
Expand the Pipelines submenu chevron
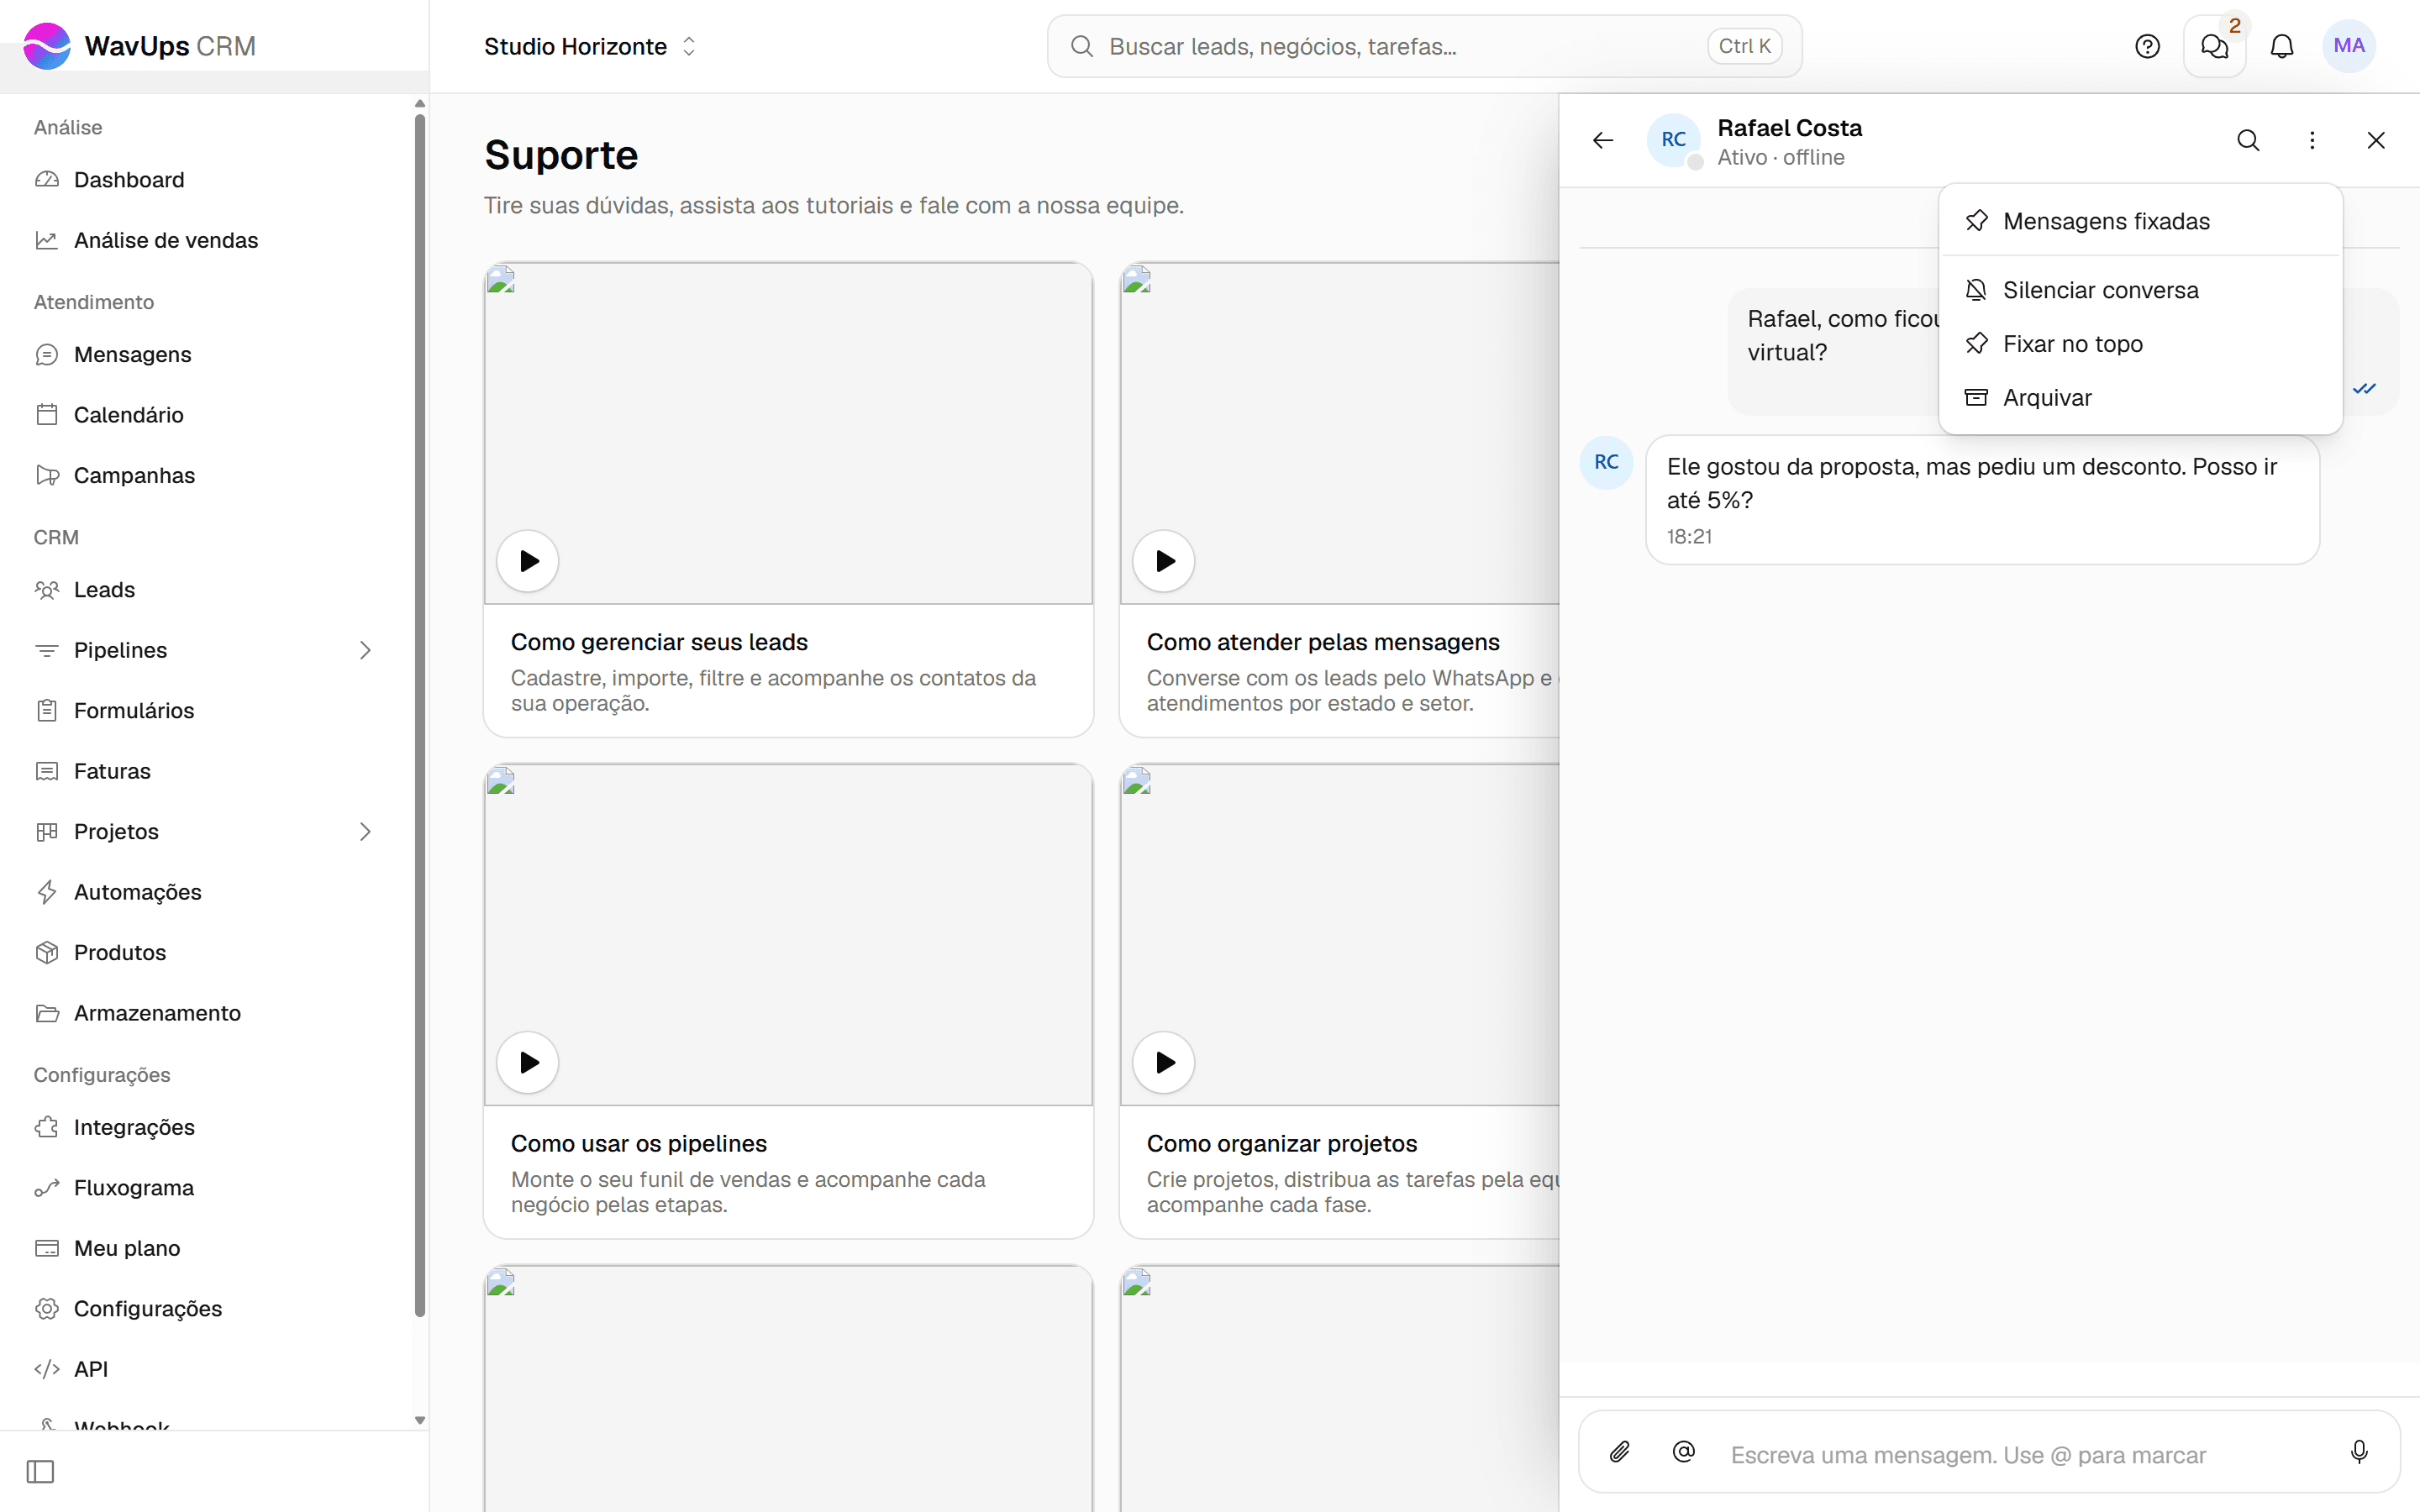point(365,650)
